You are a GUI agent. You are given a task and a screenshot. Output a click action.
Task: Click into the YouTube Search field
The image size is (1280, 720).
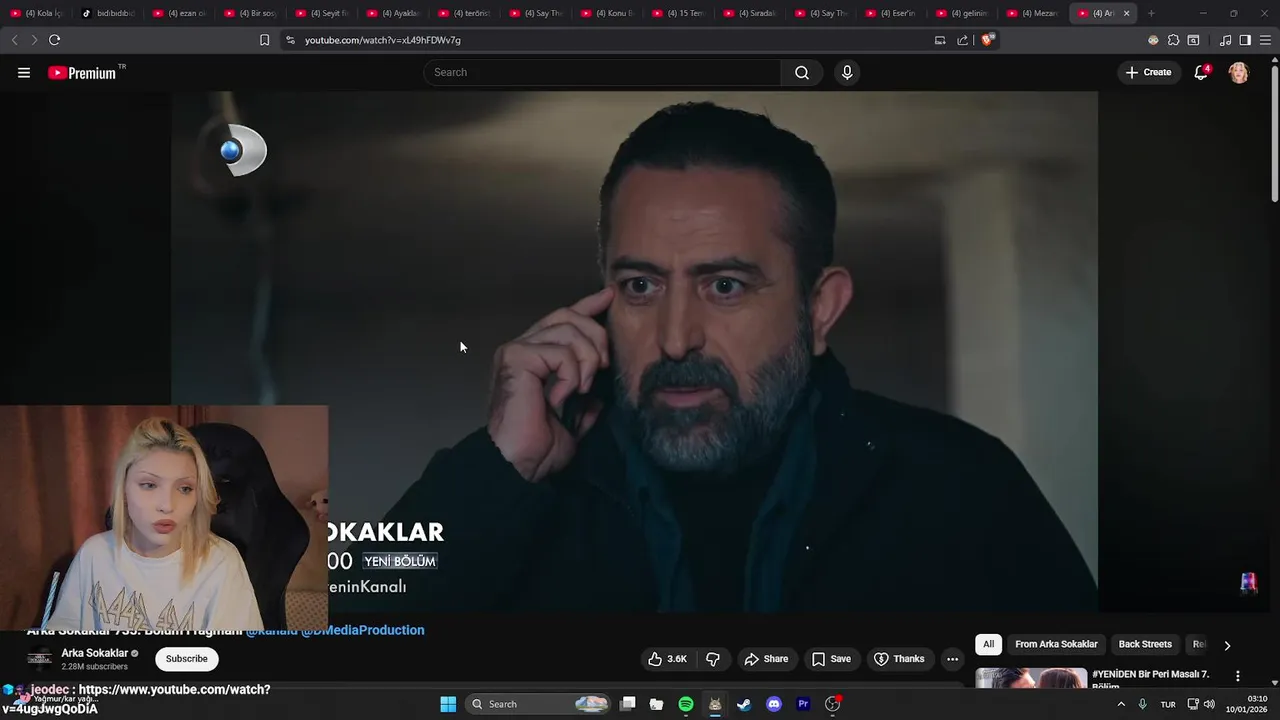pyautogui.click(x=603, y=73)
